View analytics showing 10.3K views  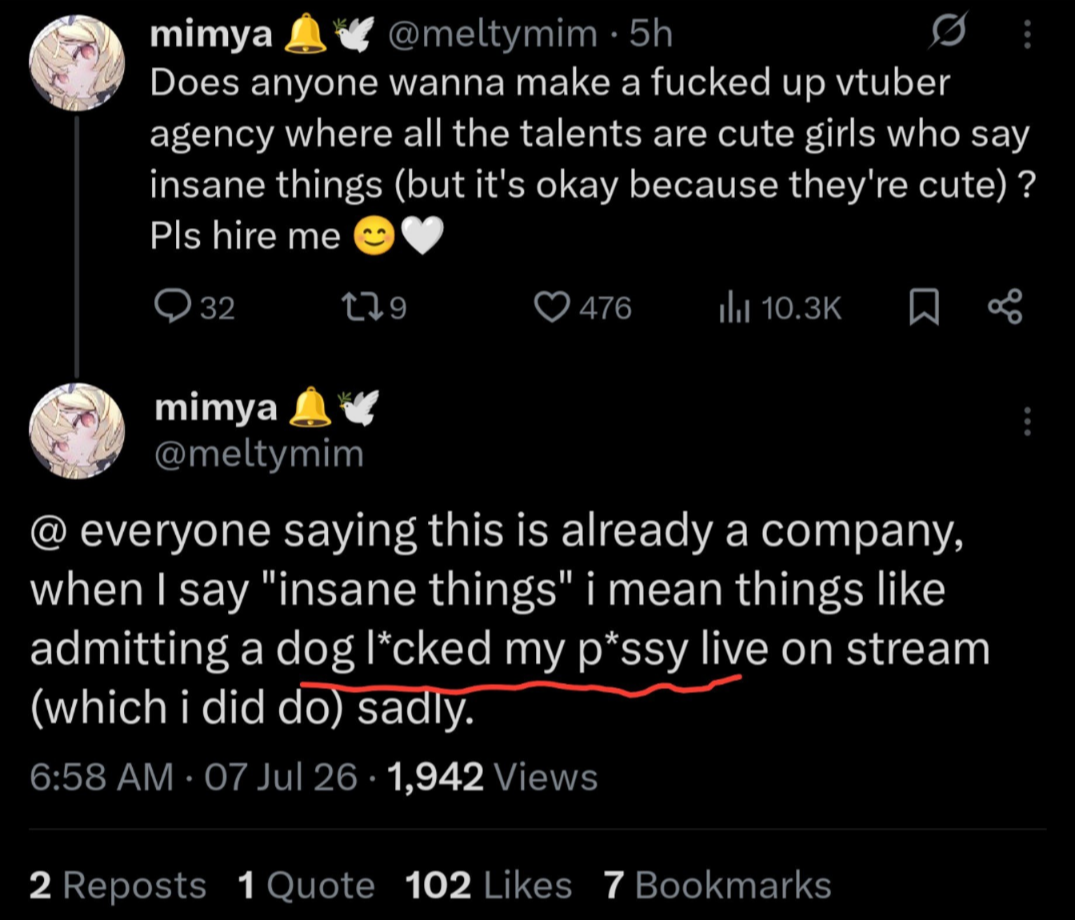tap(780, 308)
